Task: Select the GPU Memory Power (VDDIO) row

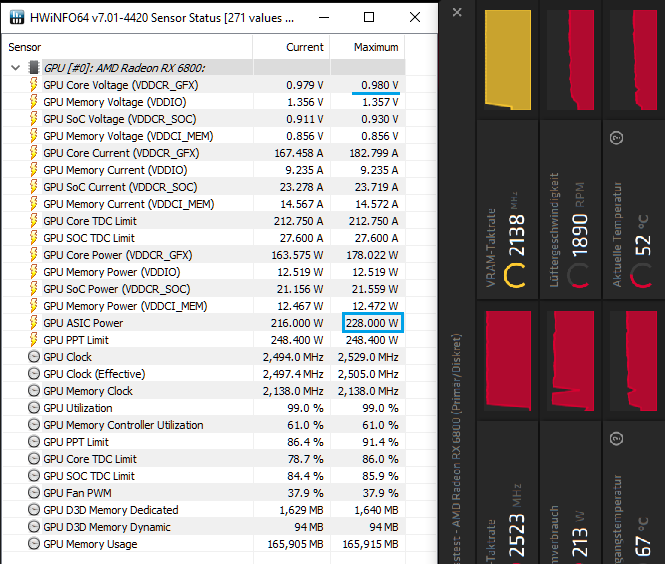Action: click(204, 272)
